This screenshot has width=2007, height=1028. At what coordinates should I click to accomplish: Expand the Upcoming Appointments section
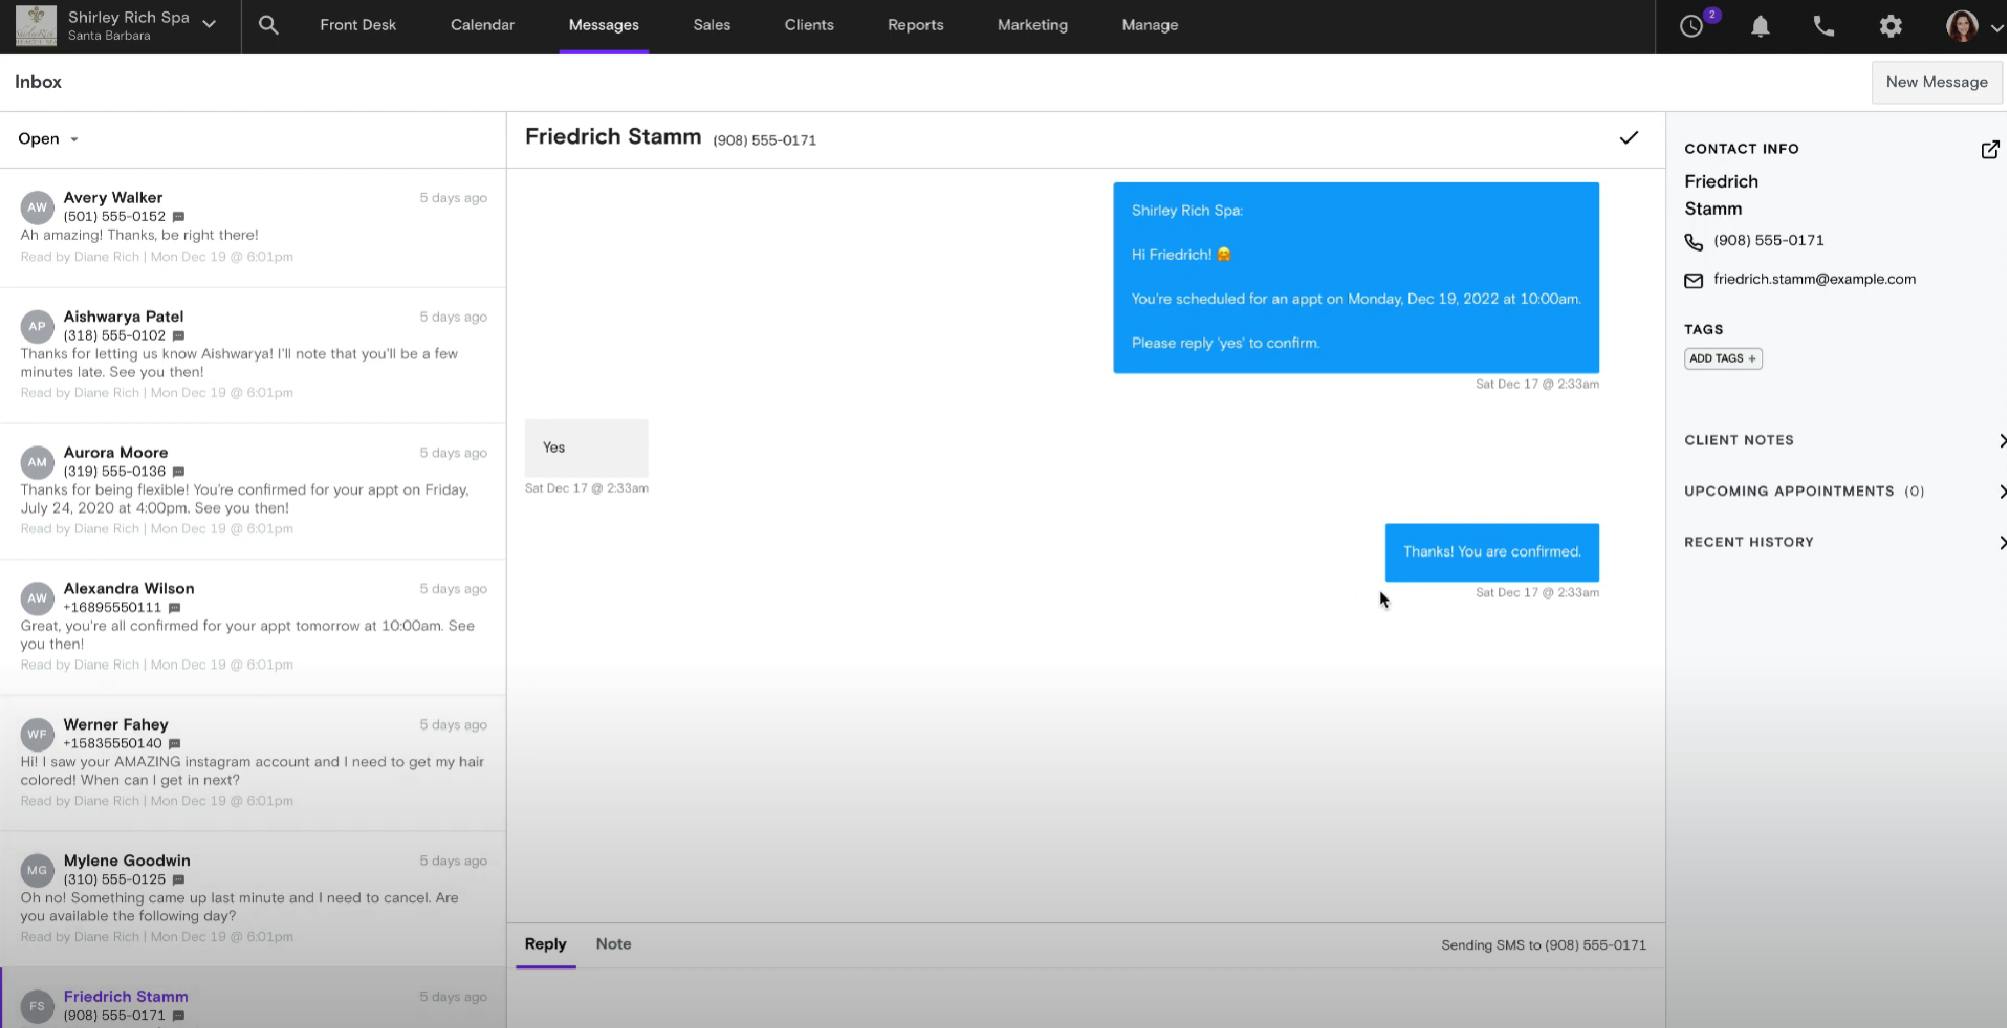tap(1845, 491)
